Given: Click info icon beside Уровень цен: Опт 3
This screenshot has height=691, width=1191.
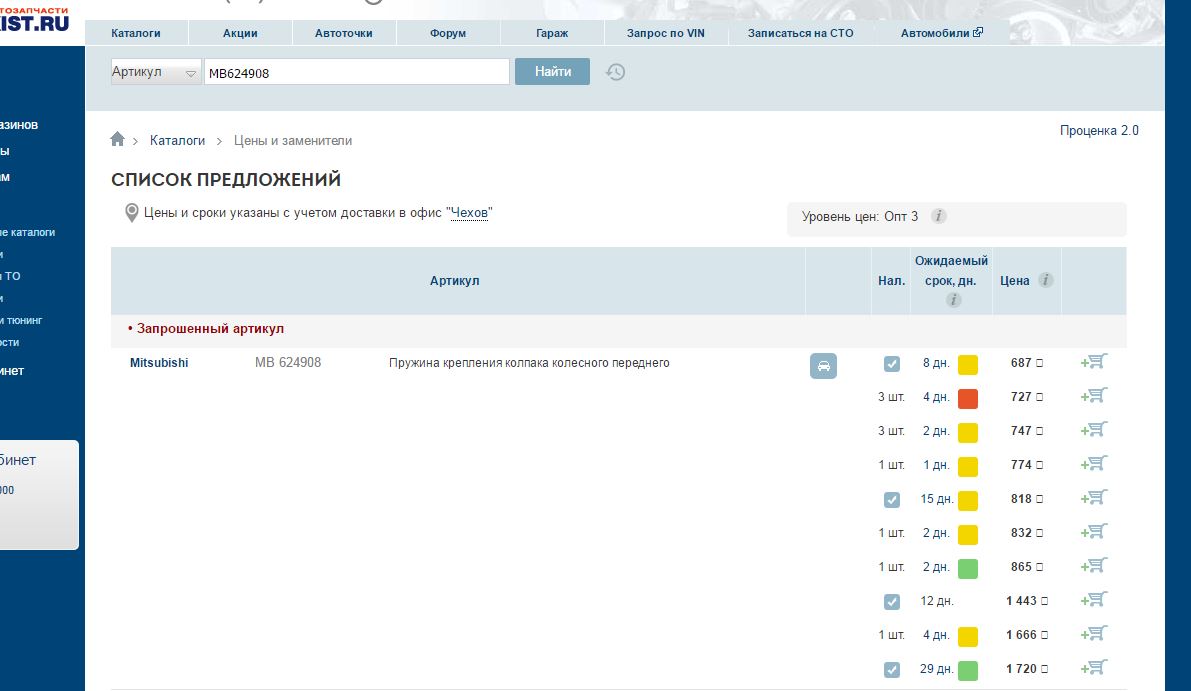Looking at the screenshot, I should (x=939, y=216).
